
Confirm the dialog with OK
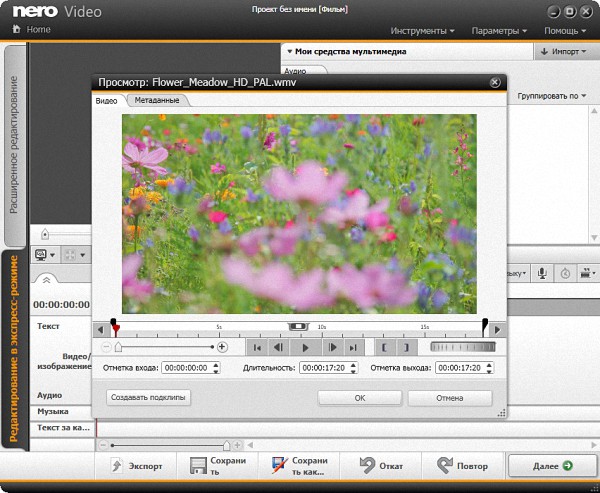[x=359, y=397]
